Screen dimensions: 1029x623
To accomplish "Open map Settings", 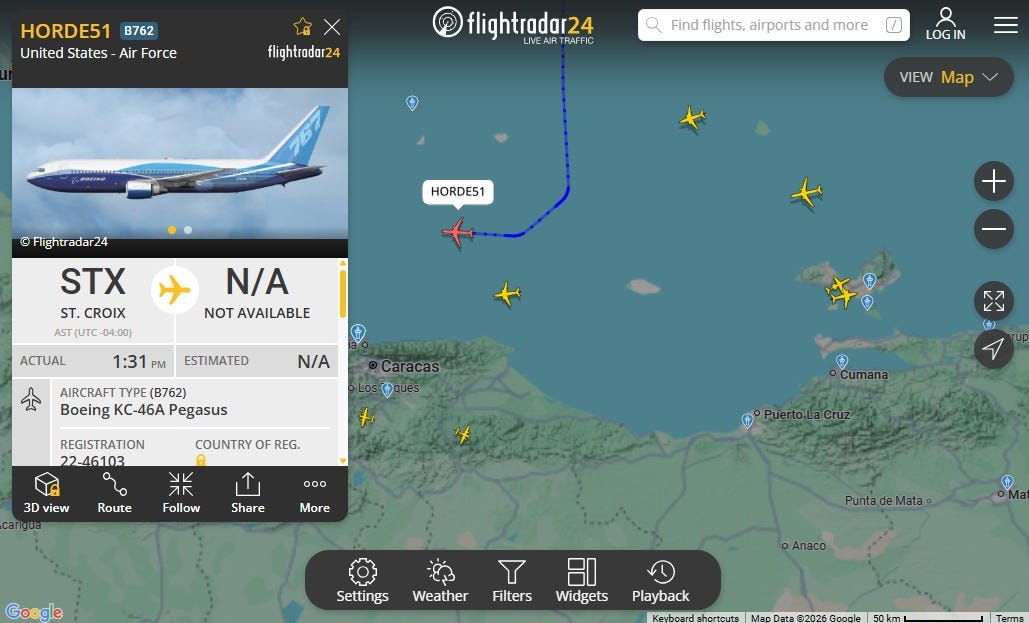I will [362, 581].
